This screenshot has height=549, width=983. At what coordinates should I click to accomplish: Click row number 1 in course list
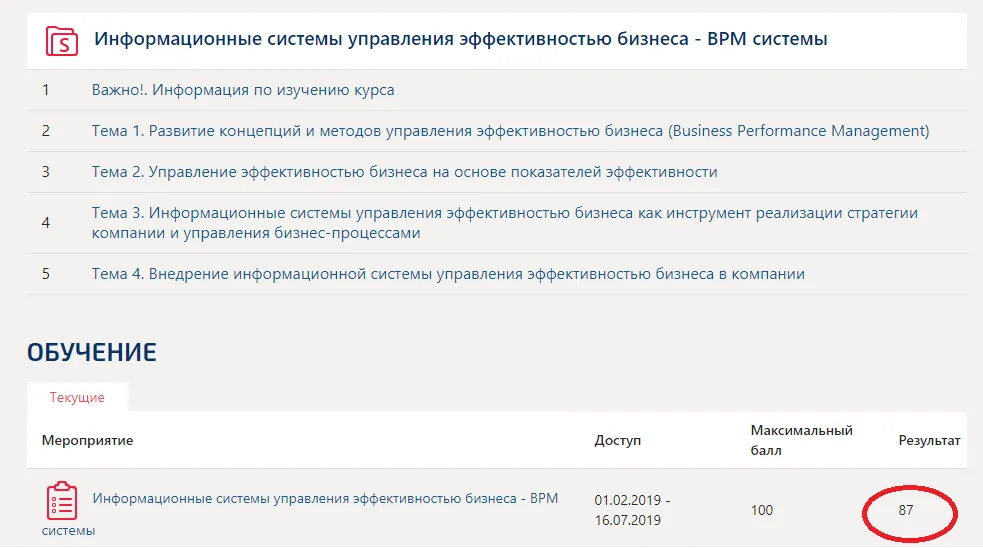click(x=45, y=90)
